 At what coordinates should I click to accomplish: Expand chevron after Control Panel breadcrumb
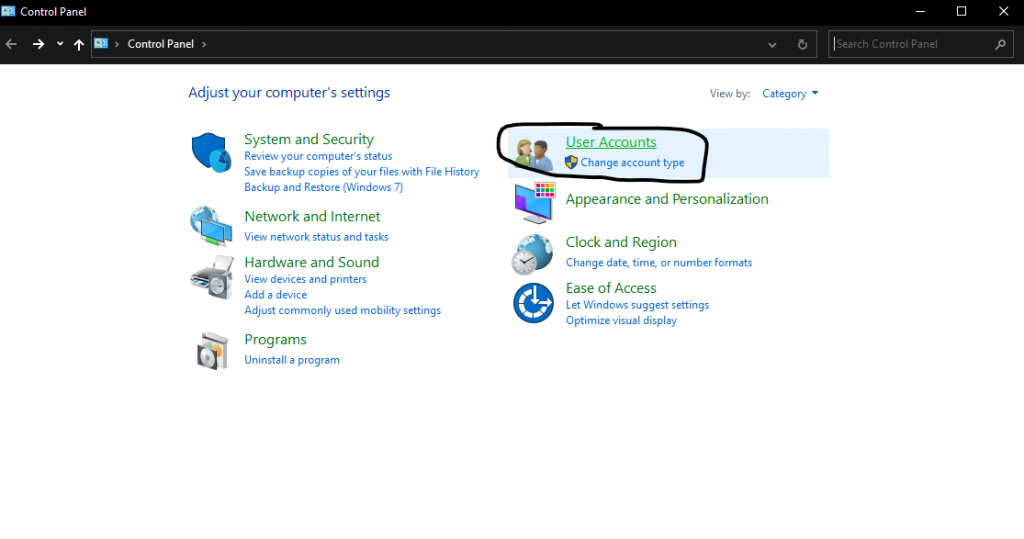tap(204, 44)
